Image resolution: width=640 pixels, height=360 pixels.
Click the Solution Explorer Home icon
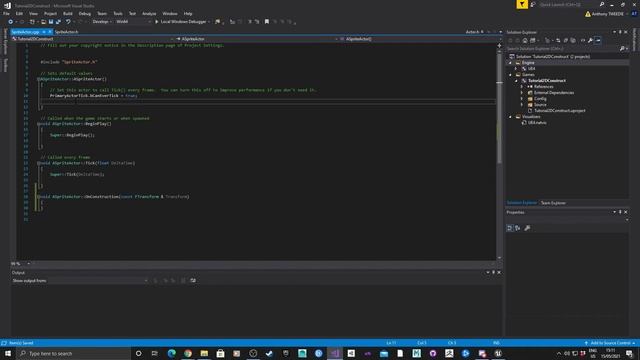pyautogui.click(x=525, y=40)
